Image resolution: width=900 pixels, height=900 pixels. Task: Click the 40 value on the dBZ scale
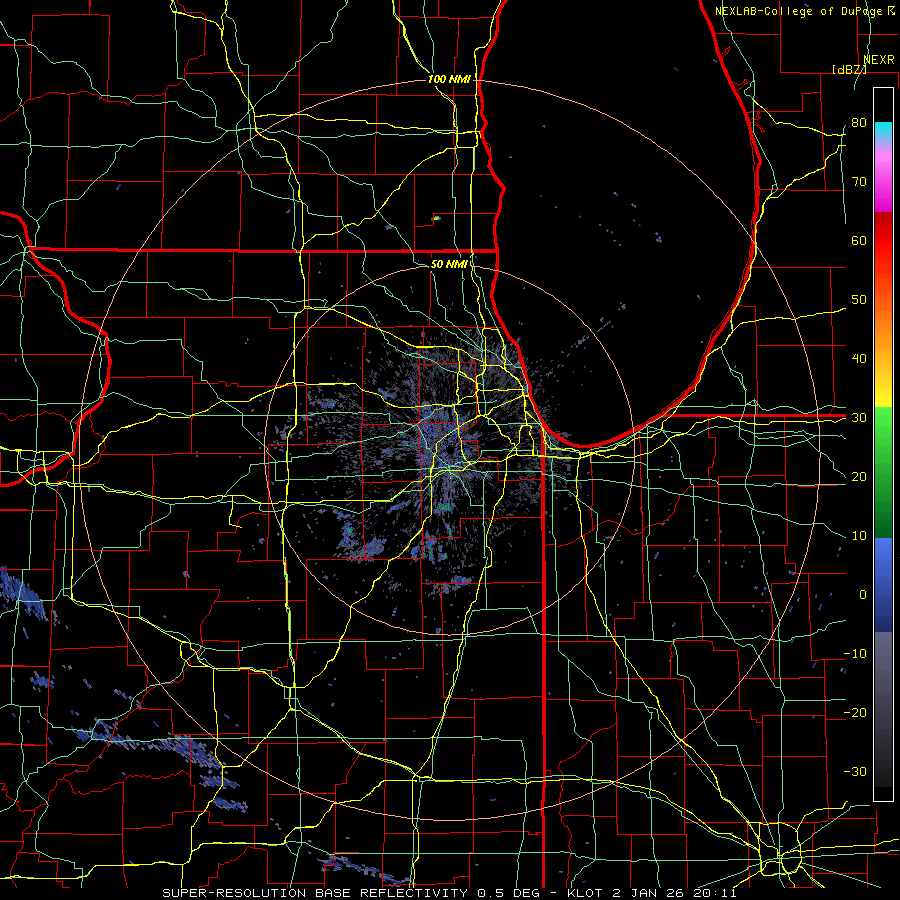click(859, 359)
